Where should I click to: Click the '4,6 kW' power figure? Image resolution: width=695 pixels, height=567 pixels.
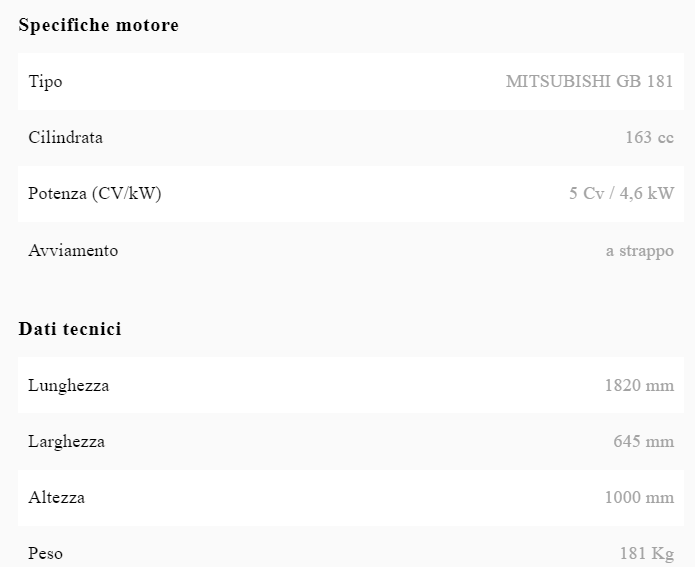pyautogui.click(x=646, y=193)
